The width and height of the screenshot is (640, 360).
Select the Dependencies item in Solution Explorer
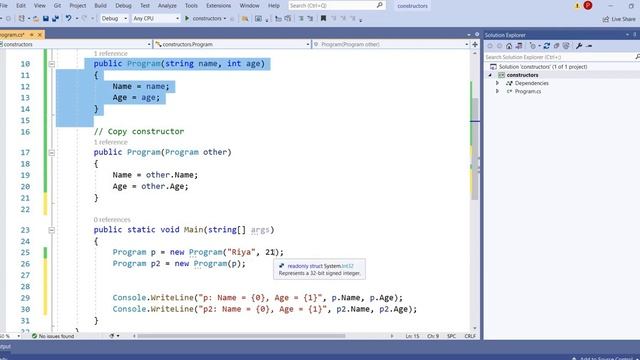point(531,83)
